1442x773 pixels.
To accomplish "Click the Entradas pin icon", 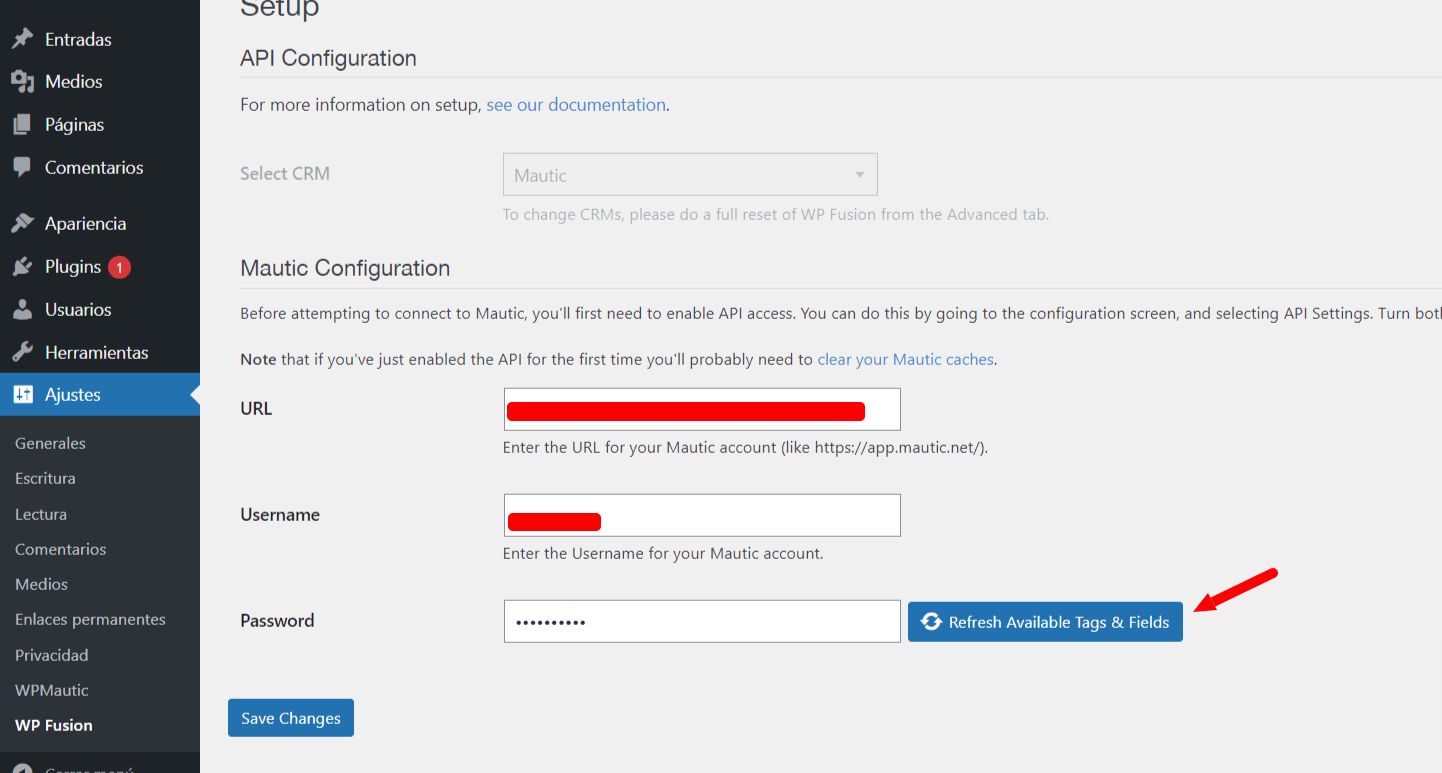I will point(22,39).
